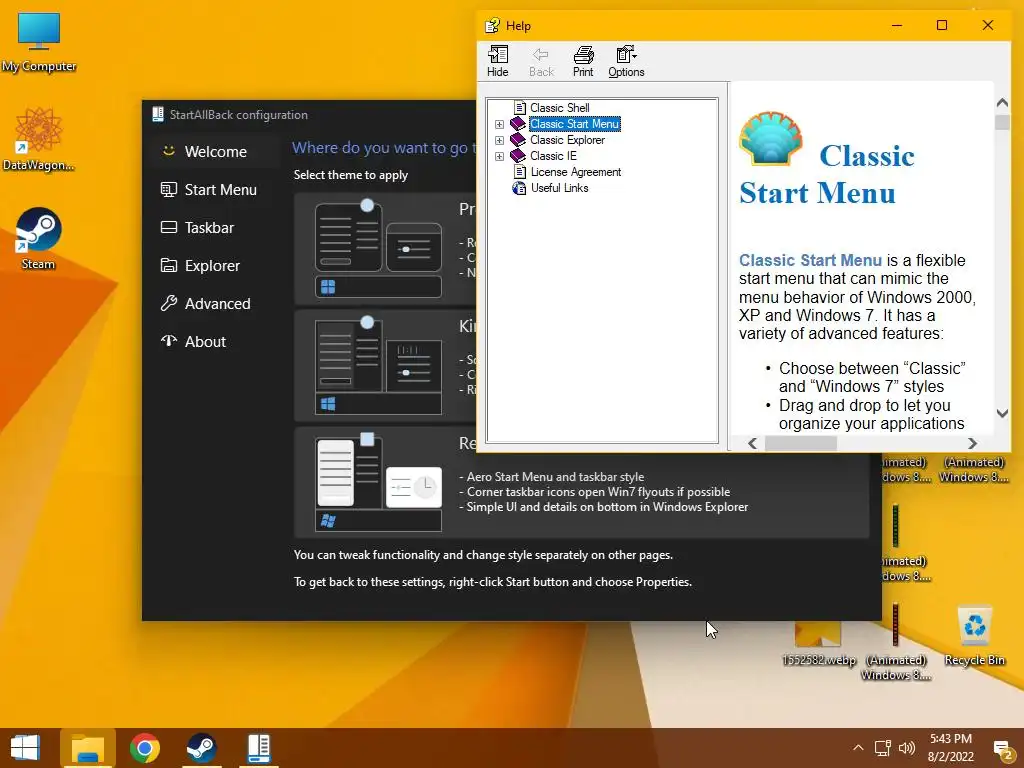Viewport: 1024px width, 768px height.
Task: Select the 1552582.webp file on desktop
Action: point(818,644)
